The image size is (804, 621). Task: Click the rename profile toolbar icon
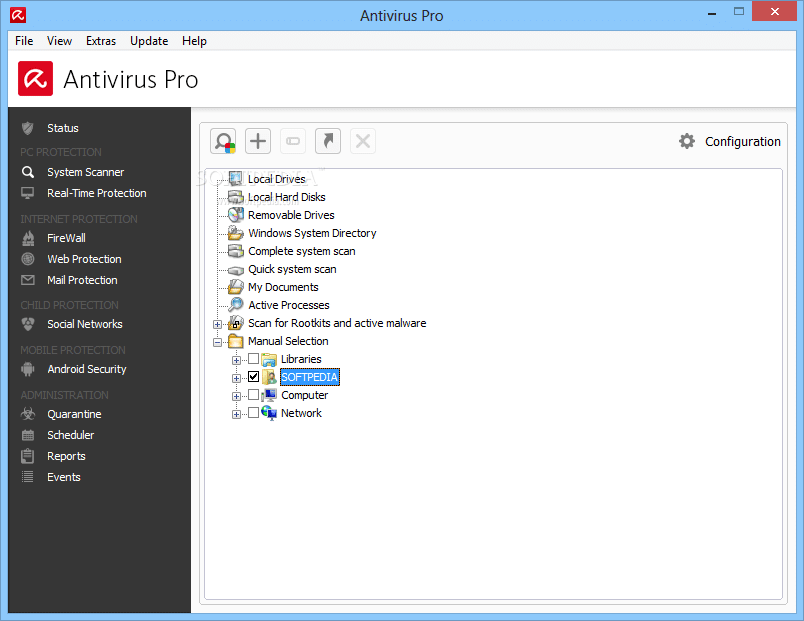tap(293, 141)
